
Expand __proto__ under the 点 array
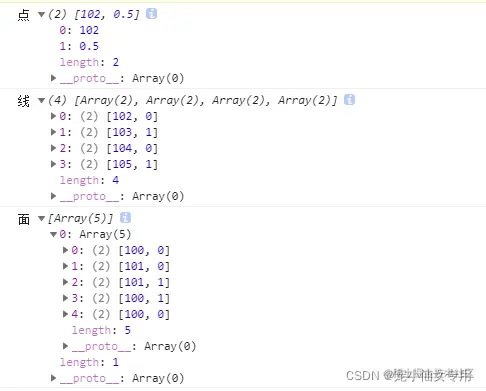(x=53, y=78)
